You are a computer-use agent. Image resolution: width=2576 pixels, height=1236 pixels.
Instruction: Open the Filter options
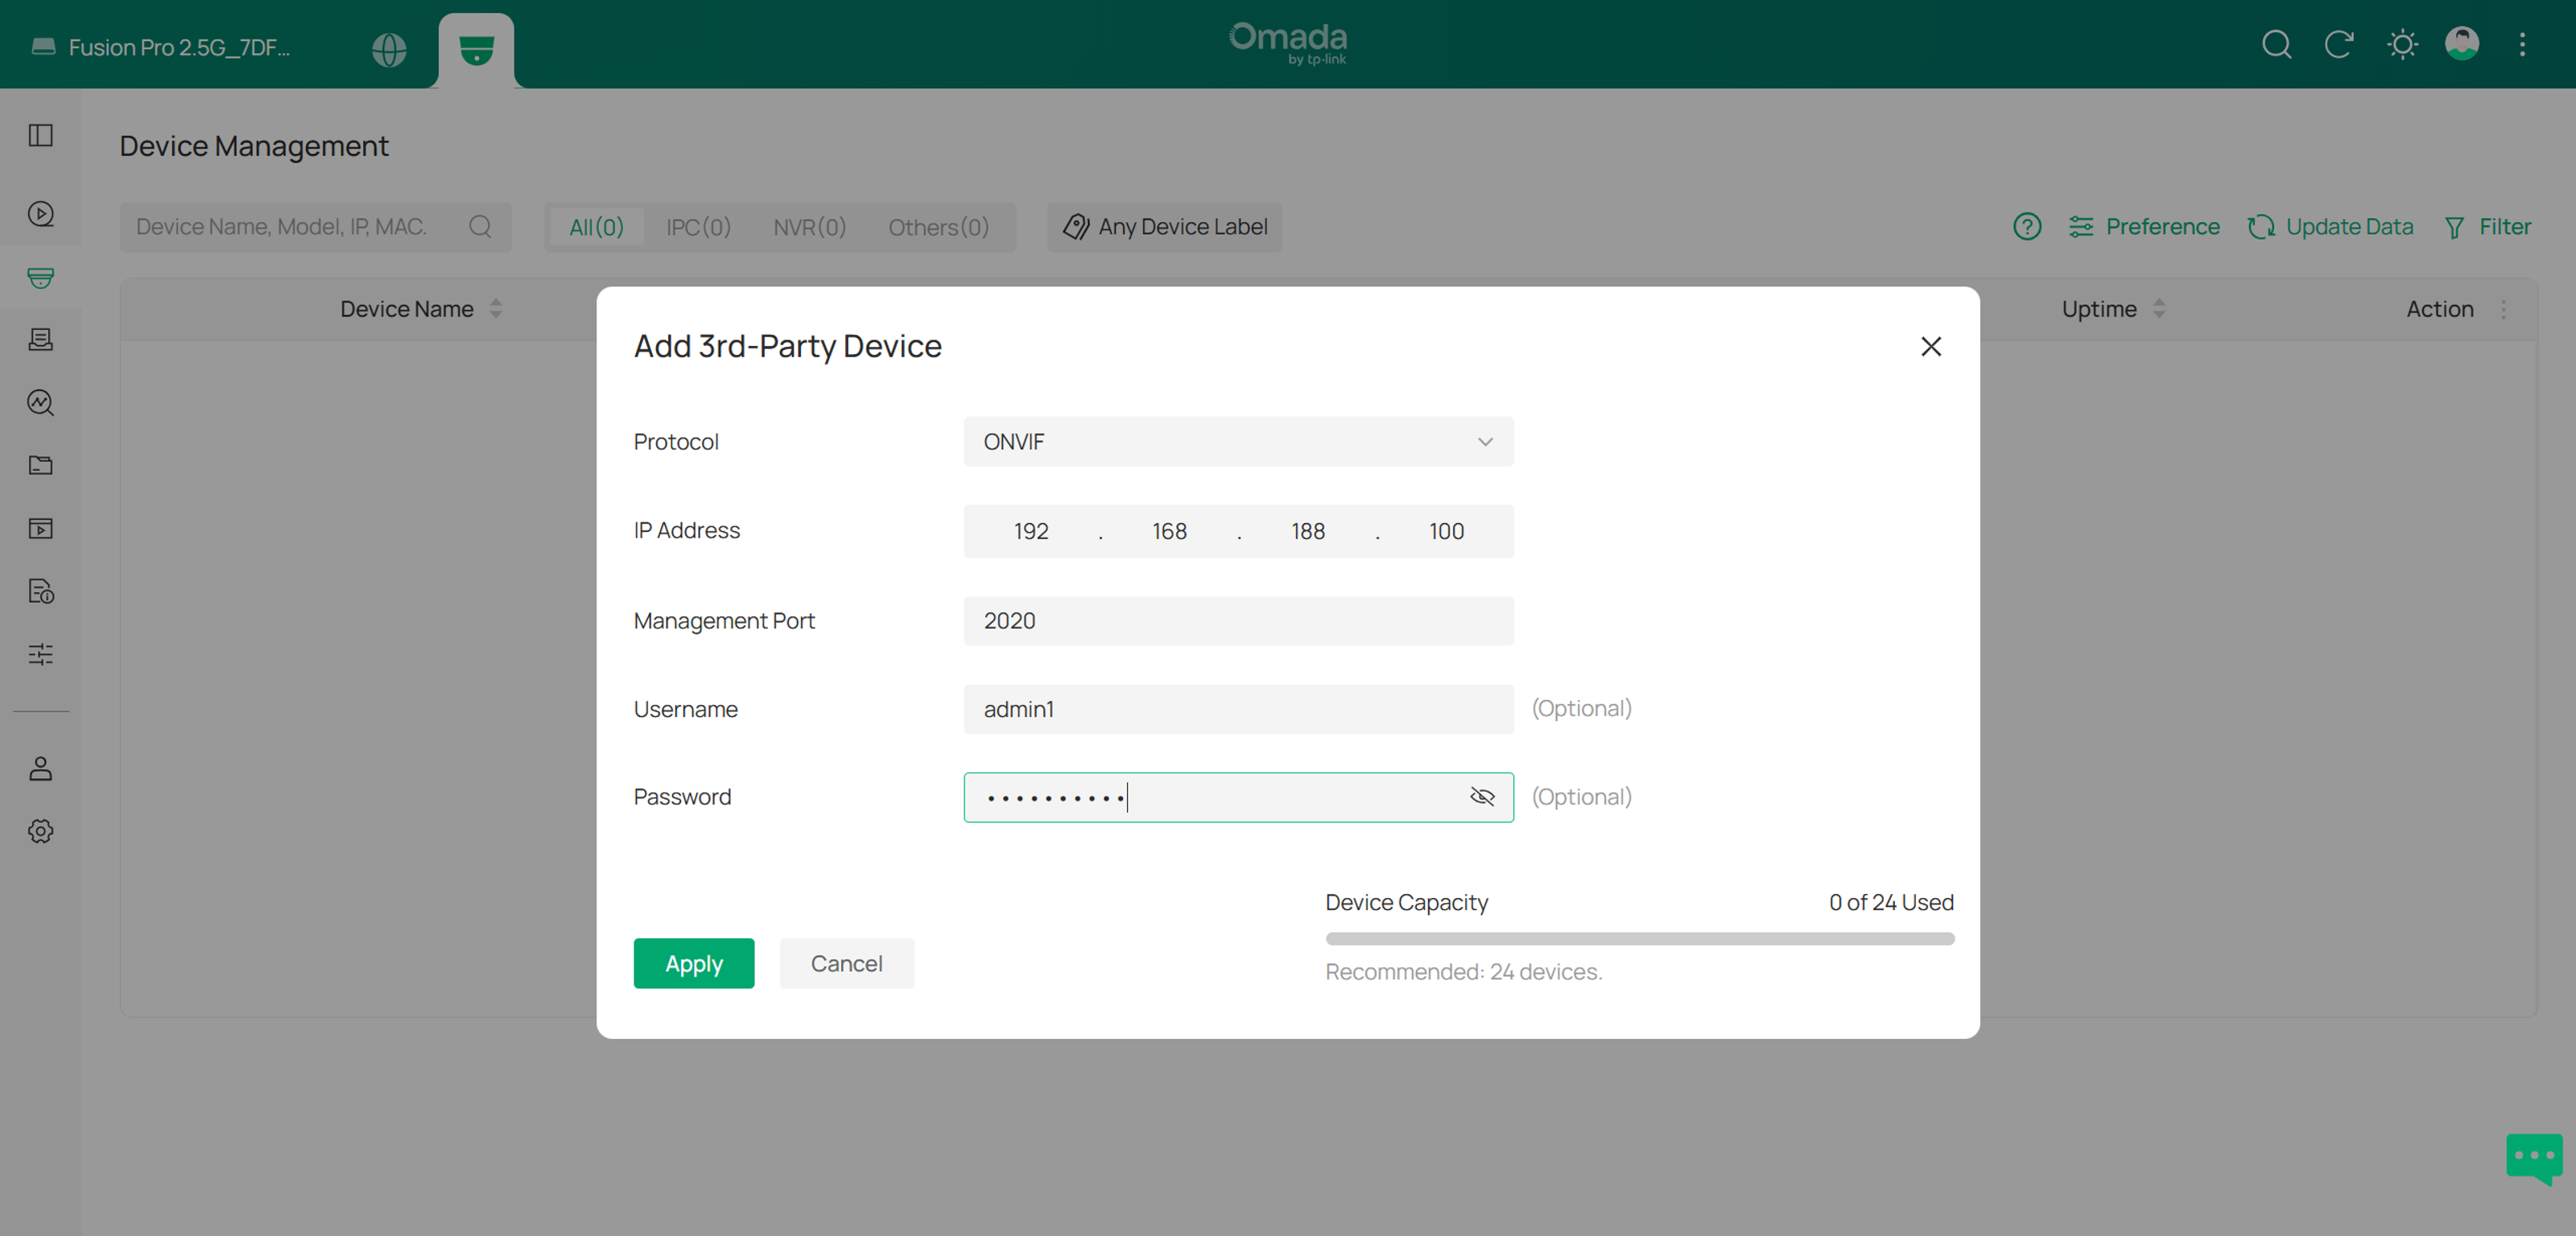[2487, 227]
